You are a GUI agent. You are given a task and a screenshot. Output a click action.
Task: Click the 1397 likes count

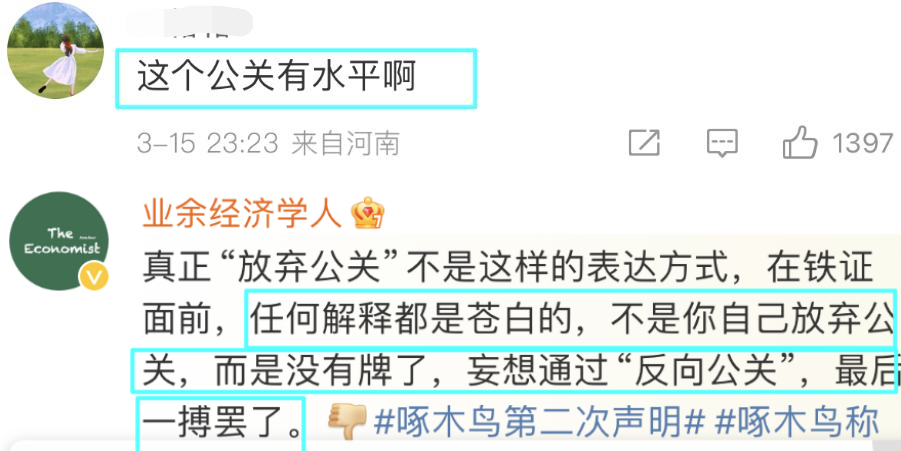pyautogui.click(x=863, y=142)
